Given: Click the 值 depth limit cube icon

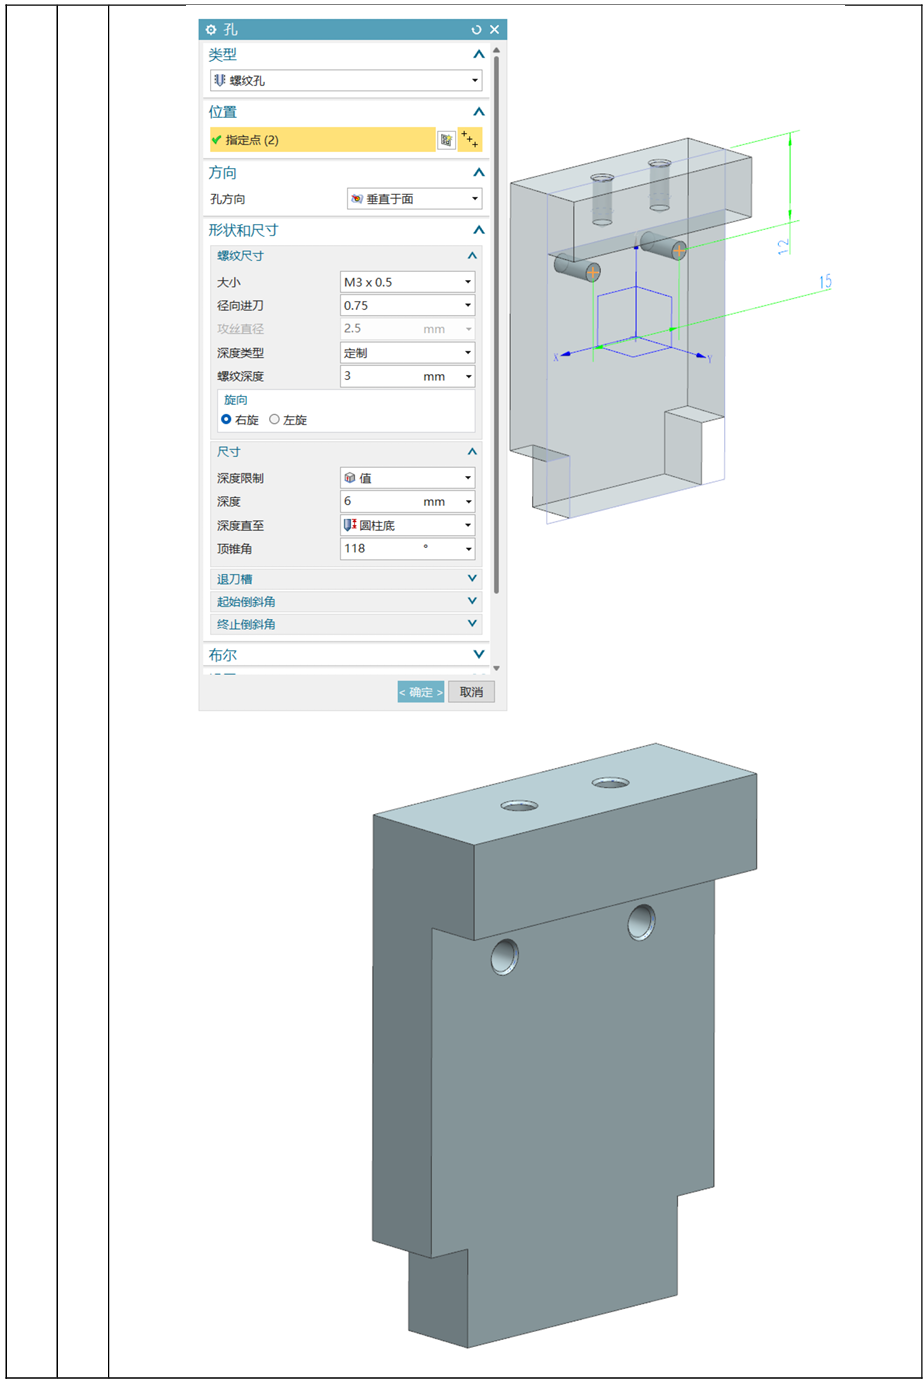Looking at the screenshot, I should [x=350, y=478].
